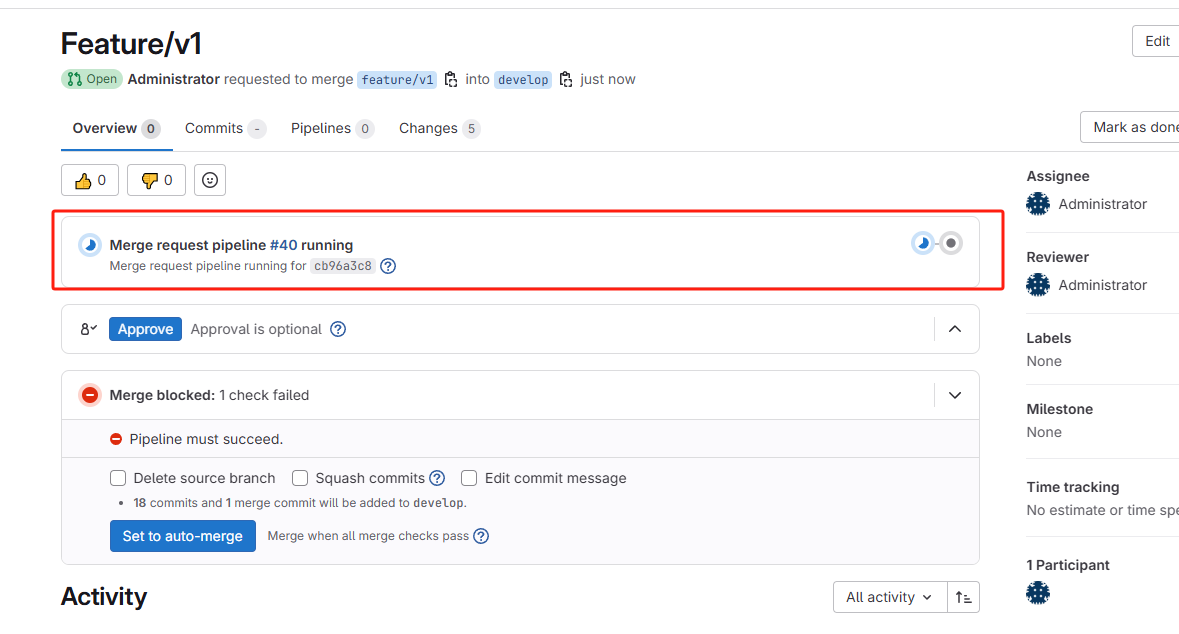Click the Approve button
Image resolution: width=1179 pixels, height=634 pixels.
[145, 329]
